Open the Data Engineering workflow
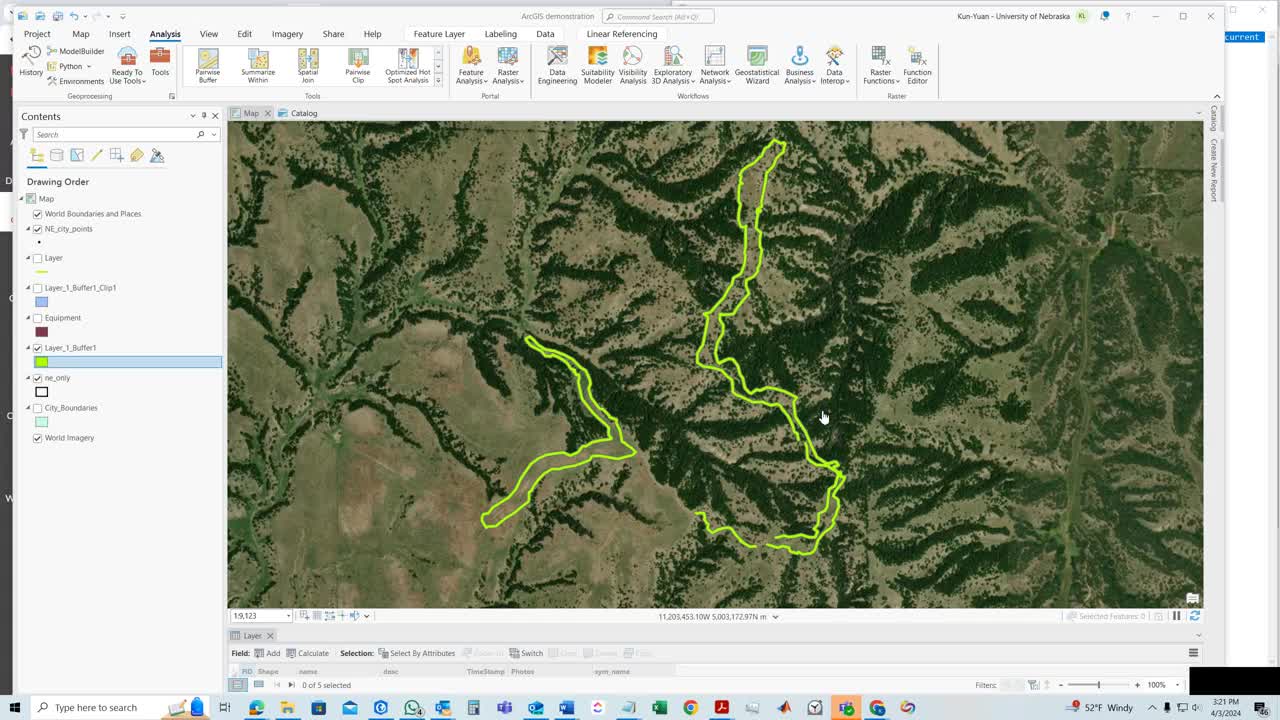Screen dimensions: 1280x720 pyautogui.click(x=557, y=66)
